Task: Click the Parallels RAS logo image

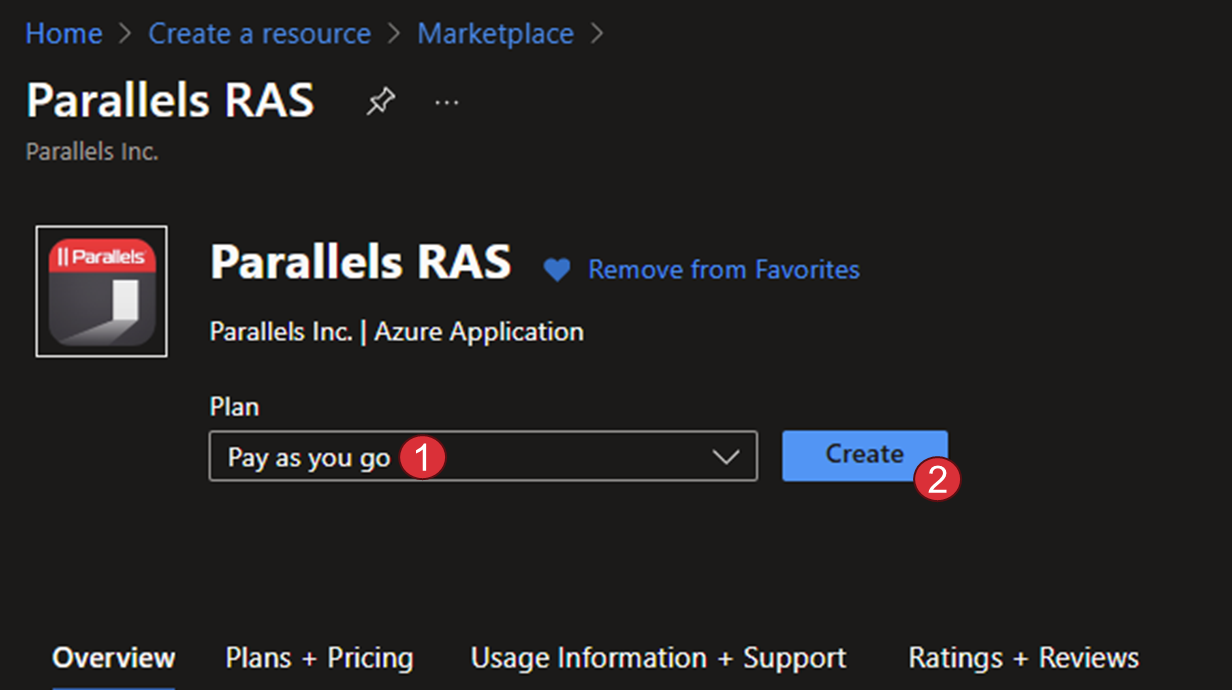Action: pos(101,291)
